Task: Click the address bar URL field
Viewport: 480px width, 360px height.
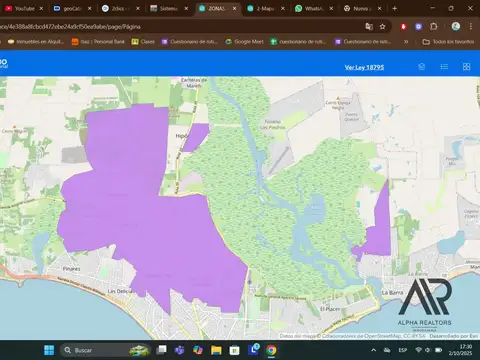Action: tap(180, 26)
